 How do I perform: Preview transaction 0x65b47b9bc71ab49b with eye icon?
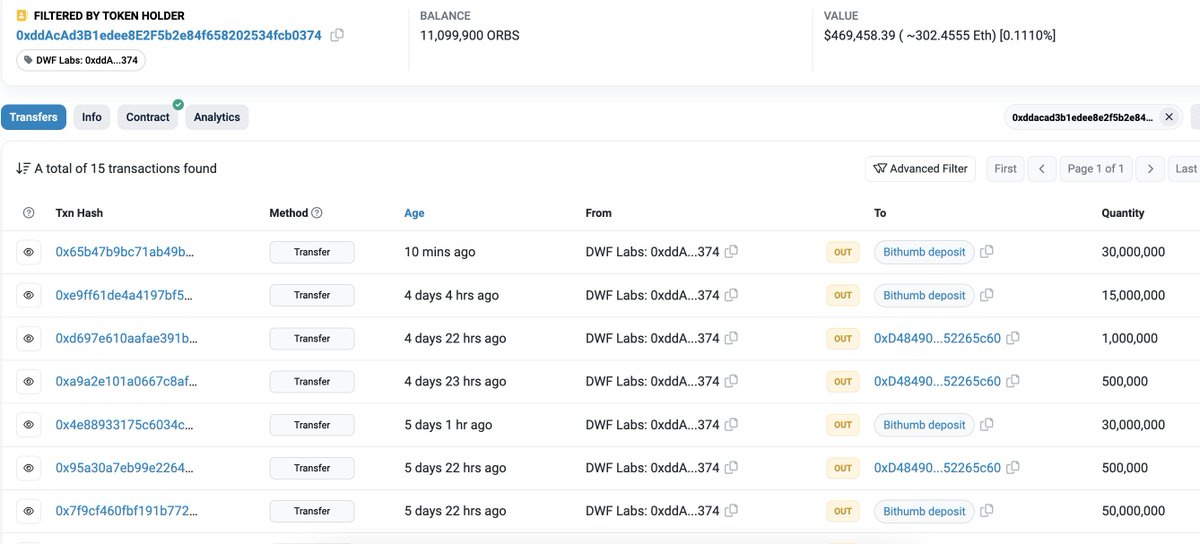[29, 252]
